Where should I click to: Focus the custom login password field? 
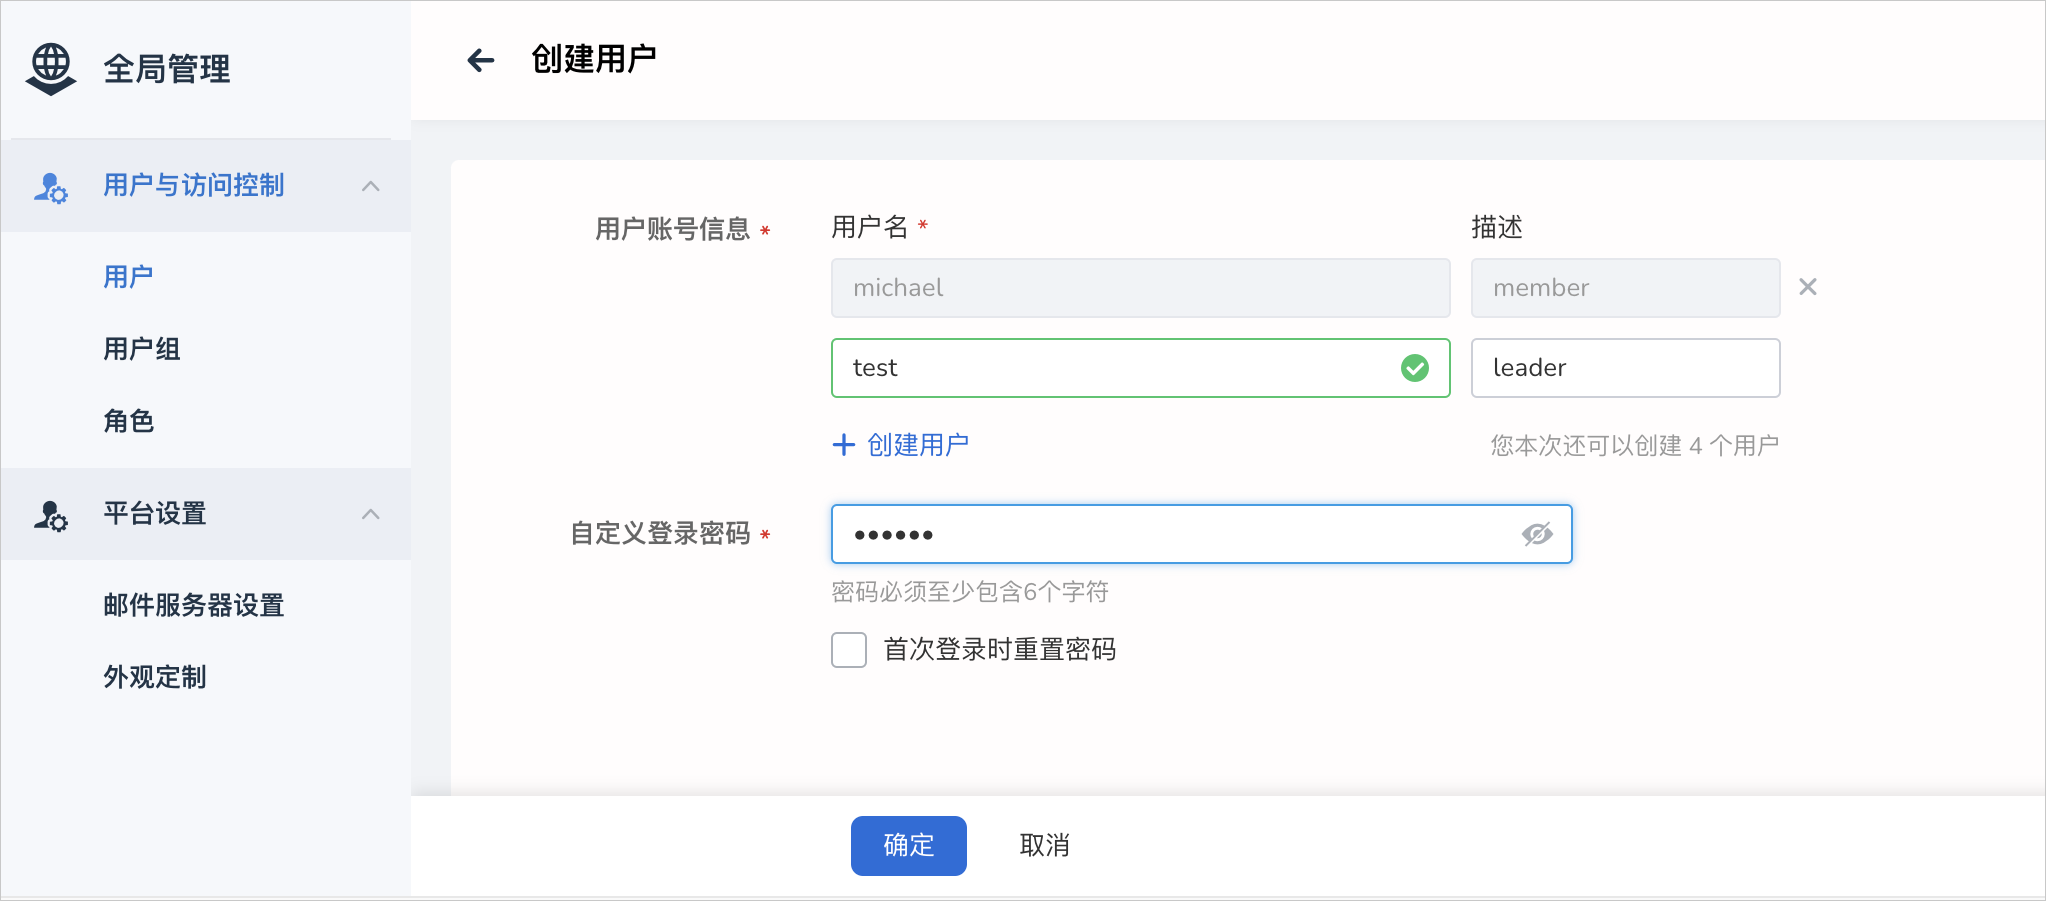[1202, 534]
